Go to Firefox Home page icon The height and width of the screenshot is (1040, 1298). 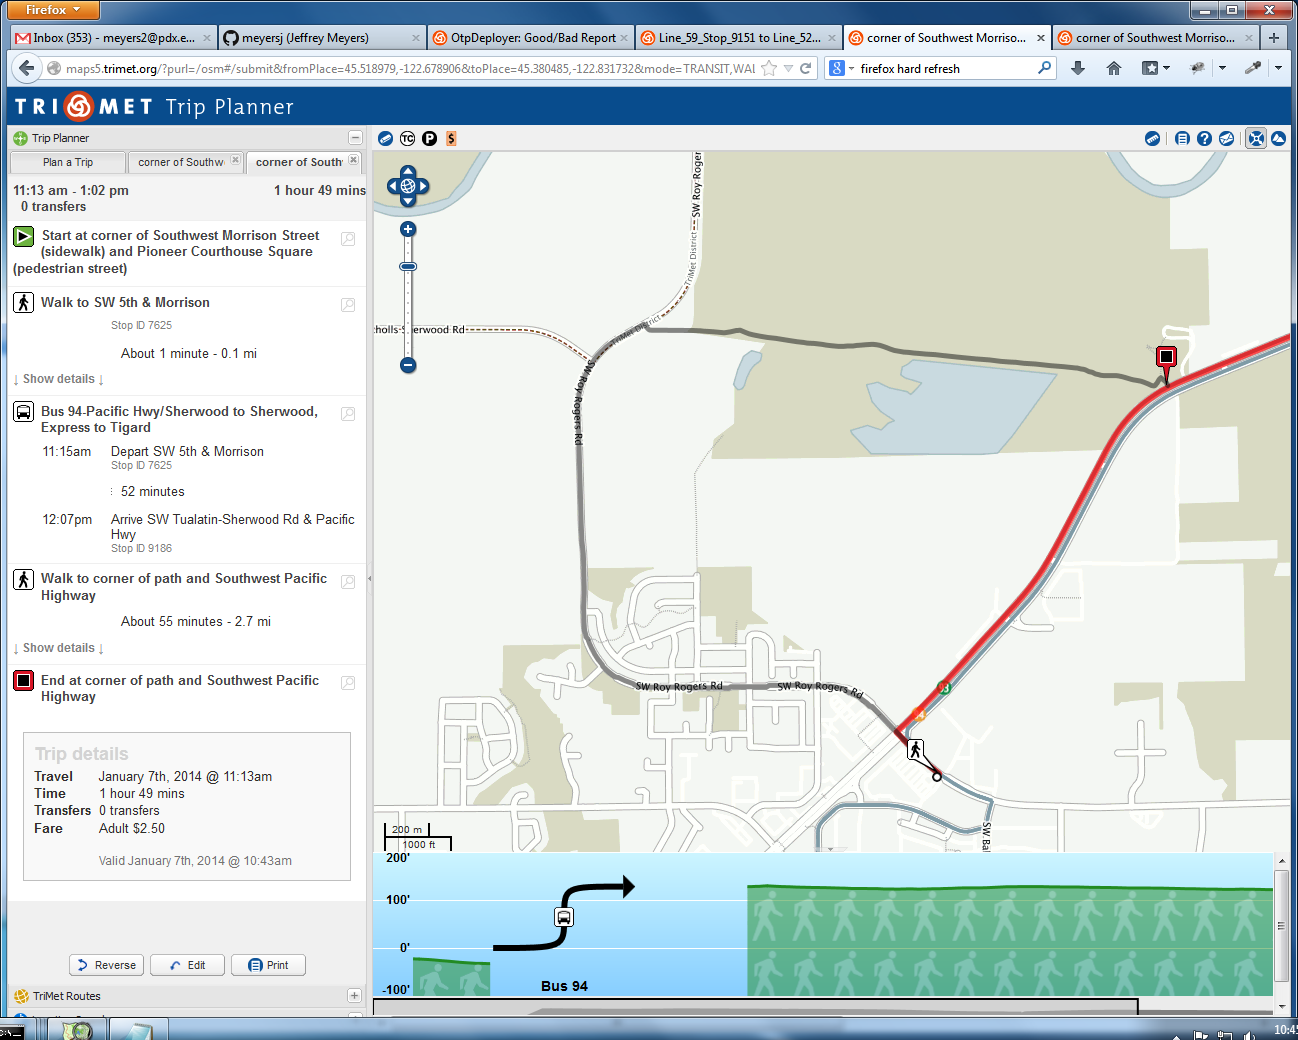(x=1114, y=68)
